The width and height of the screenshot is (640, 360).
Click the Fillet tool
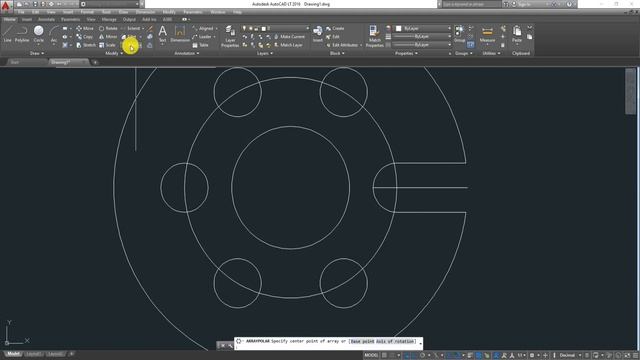129,37
